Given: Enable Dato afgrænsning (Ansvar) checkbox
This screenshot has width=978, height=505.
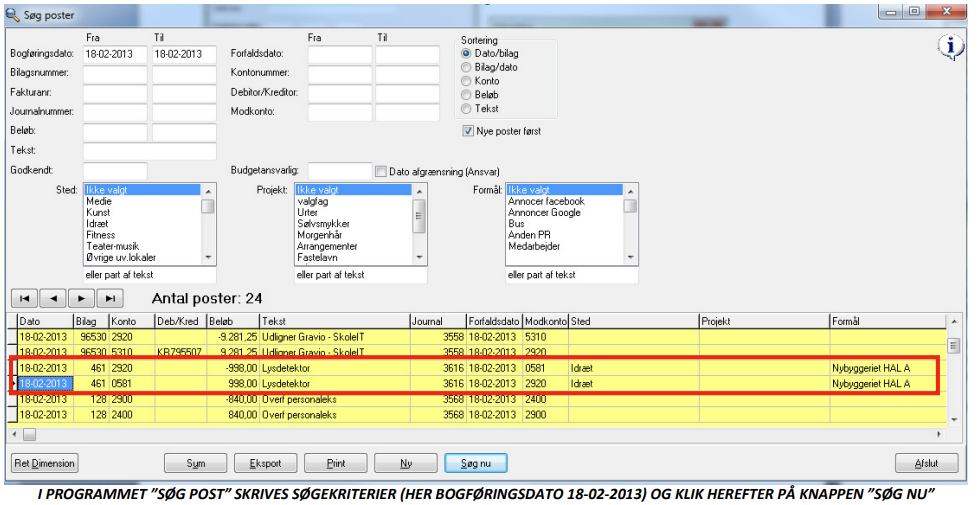Looking at the screenshot, I should coord(380,171).
